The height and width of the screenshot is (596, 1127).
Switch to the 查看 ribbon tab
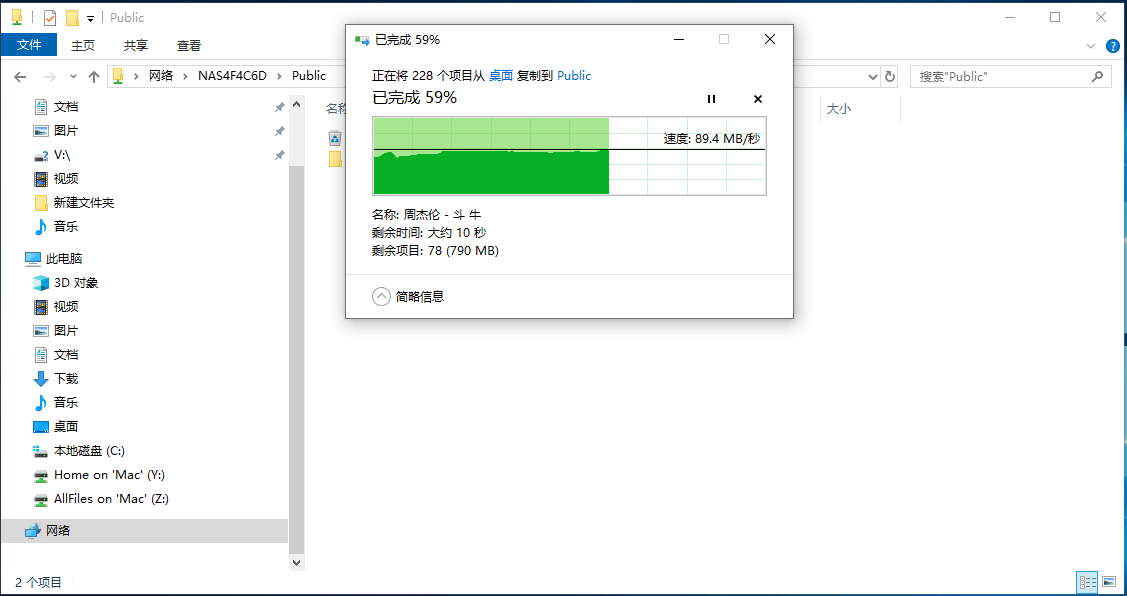point(189,45)
